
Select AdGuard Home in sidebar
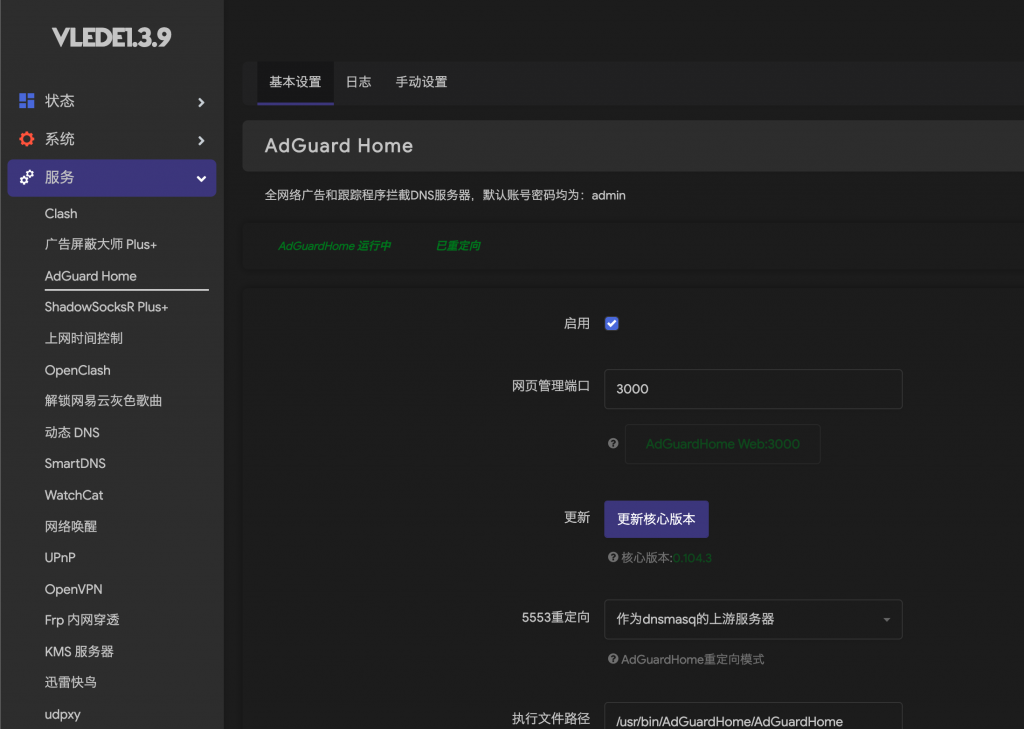click(x=91, y=276)
